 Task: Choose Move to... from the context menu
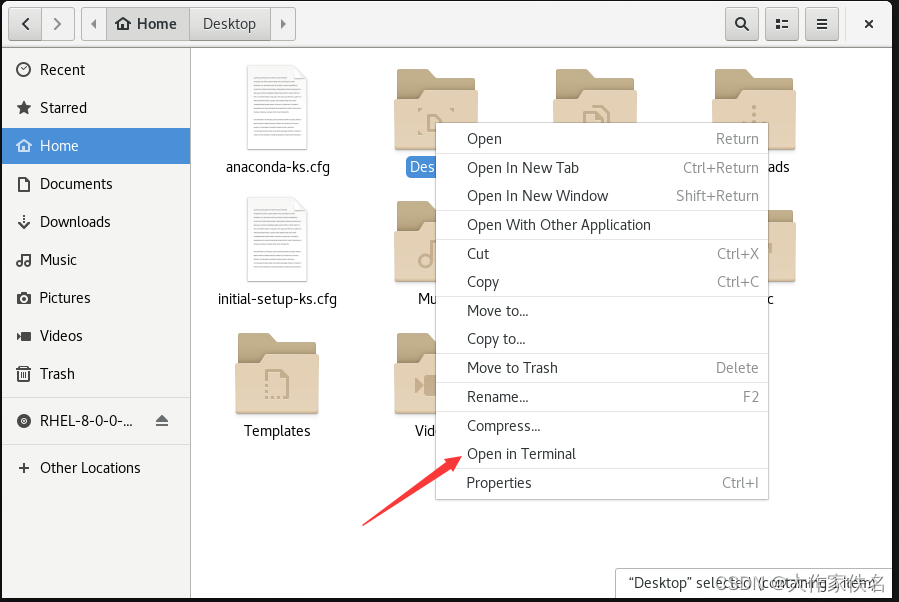tap(602, 311)
